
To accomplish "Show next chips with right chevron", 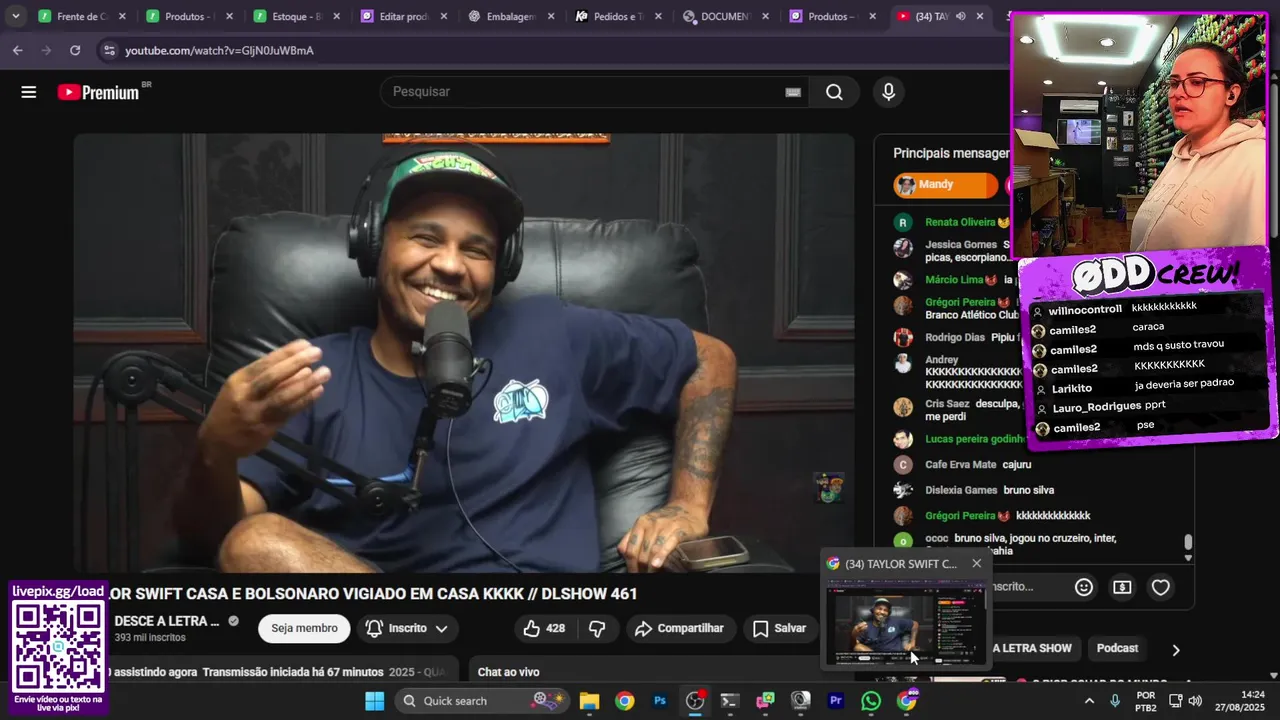I will (1176, 650).
